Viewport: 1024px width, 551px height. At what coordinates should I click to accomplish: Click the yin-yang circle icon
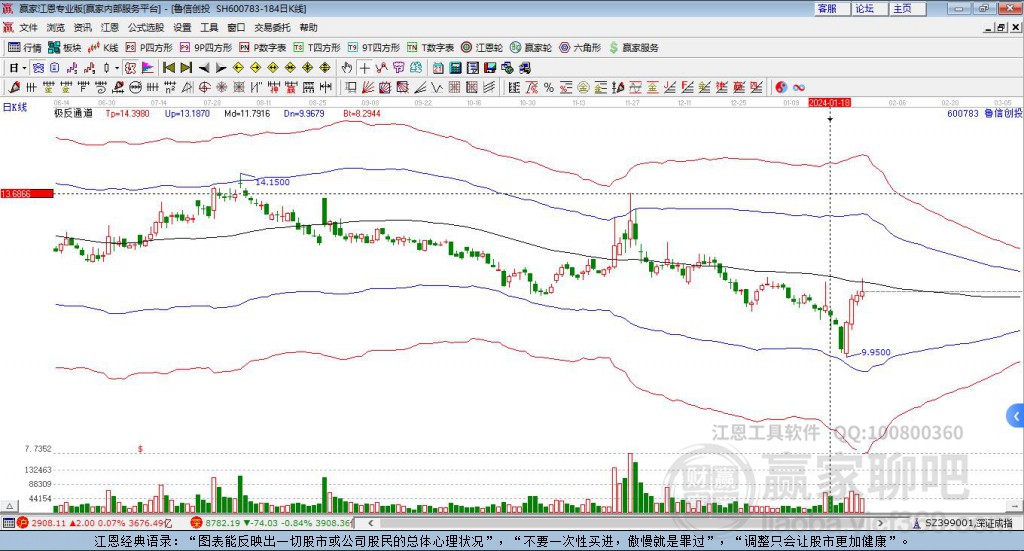(x=781, y=87)
